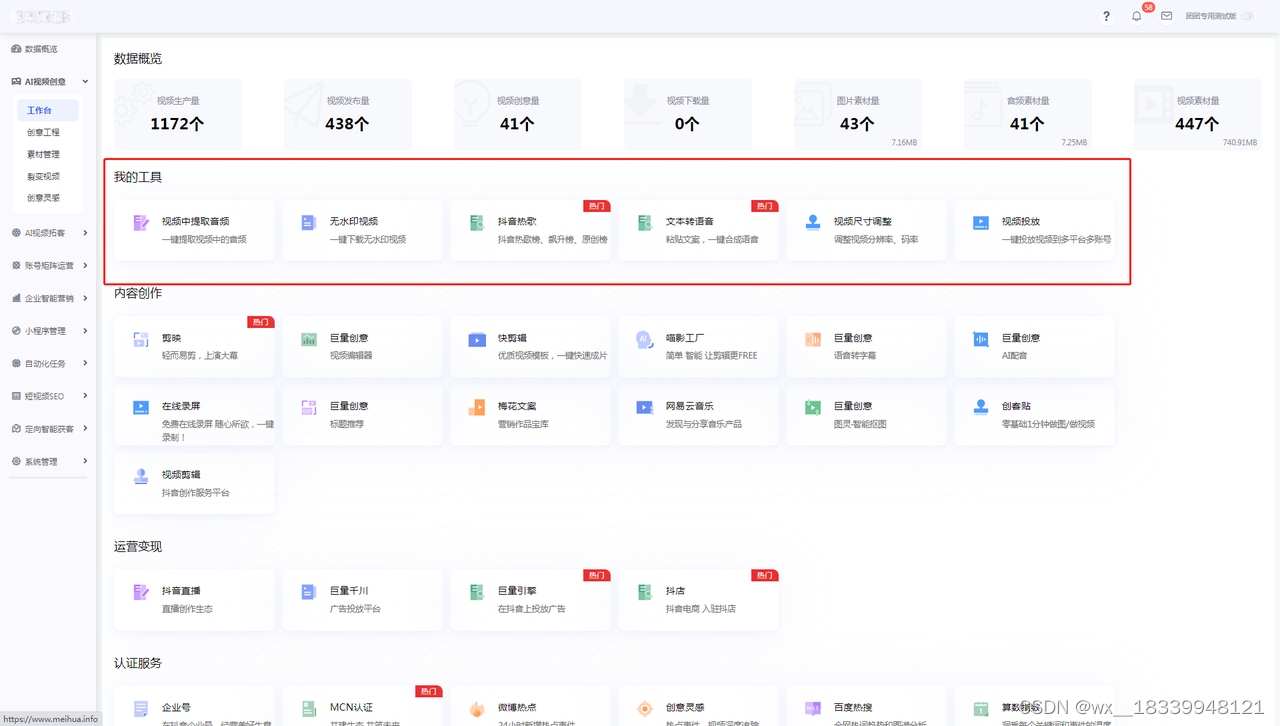Click the 图片素材量 43个 stat card

click(x=858, y=115)
